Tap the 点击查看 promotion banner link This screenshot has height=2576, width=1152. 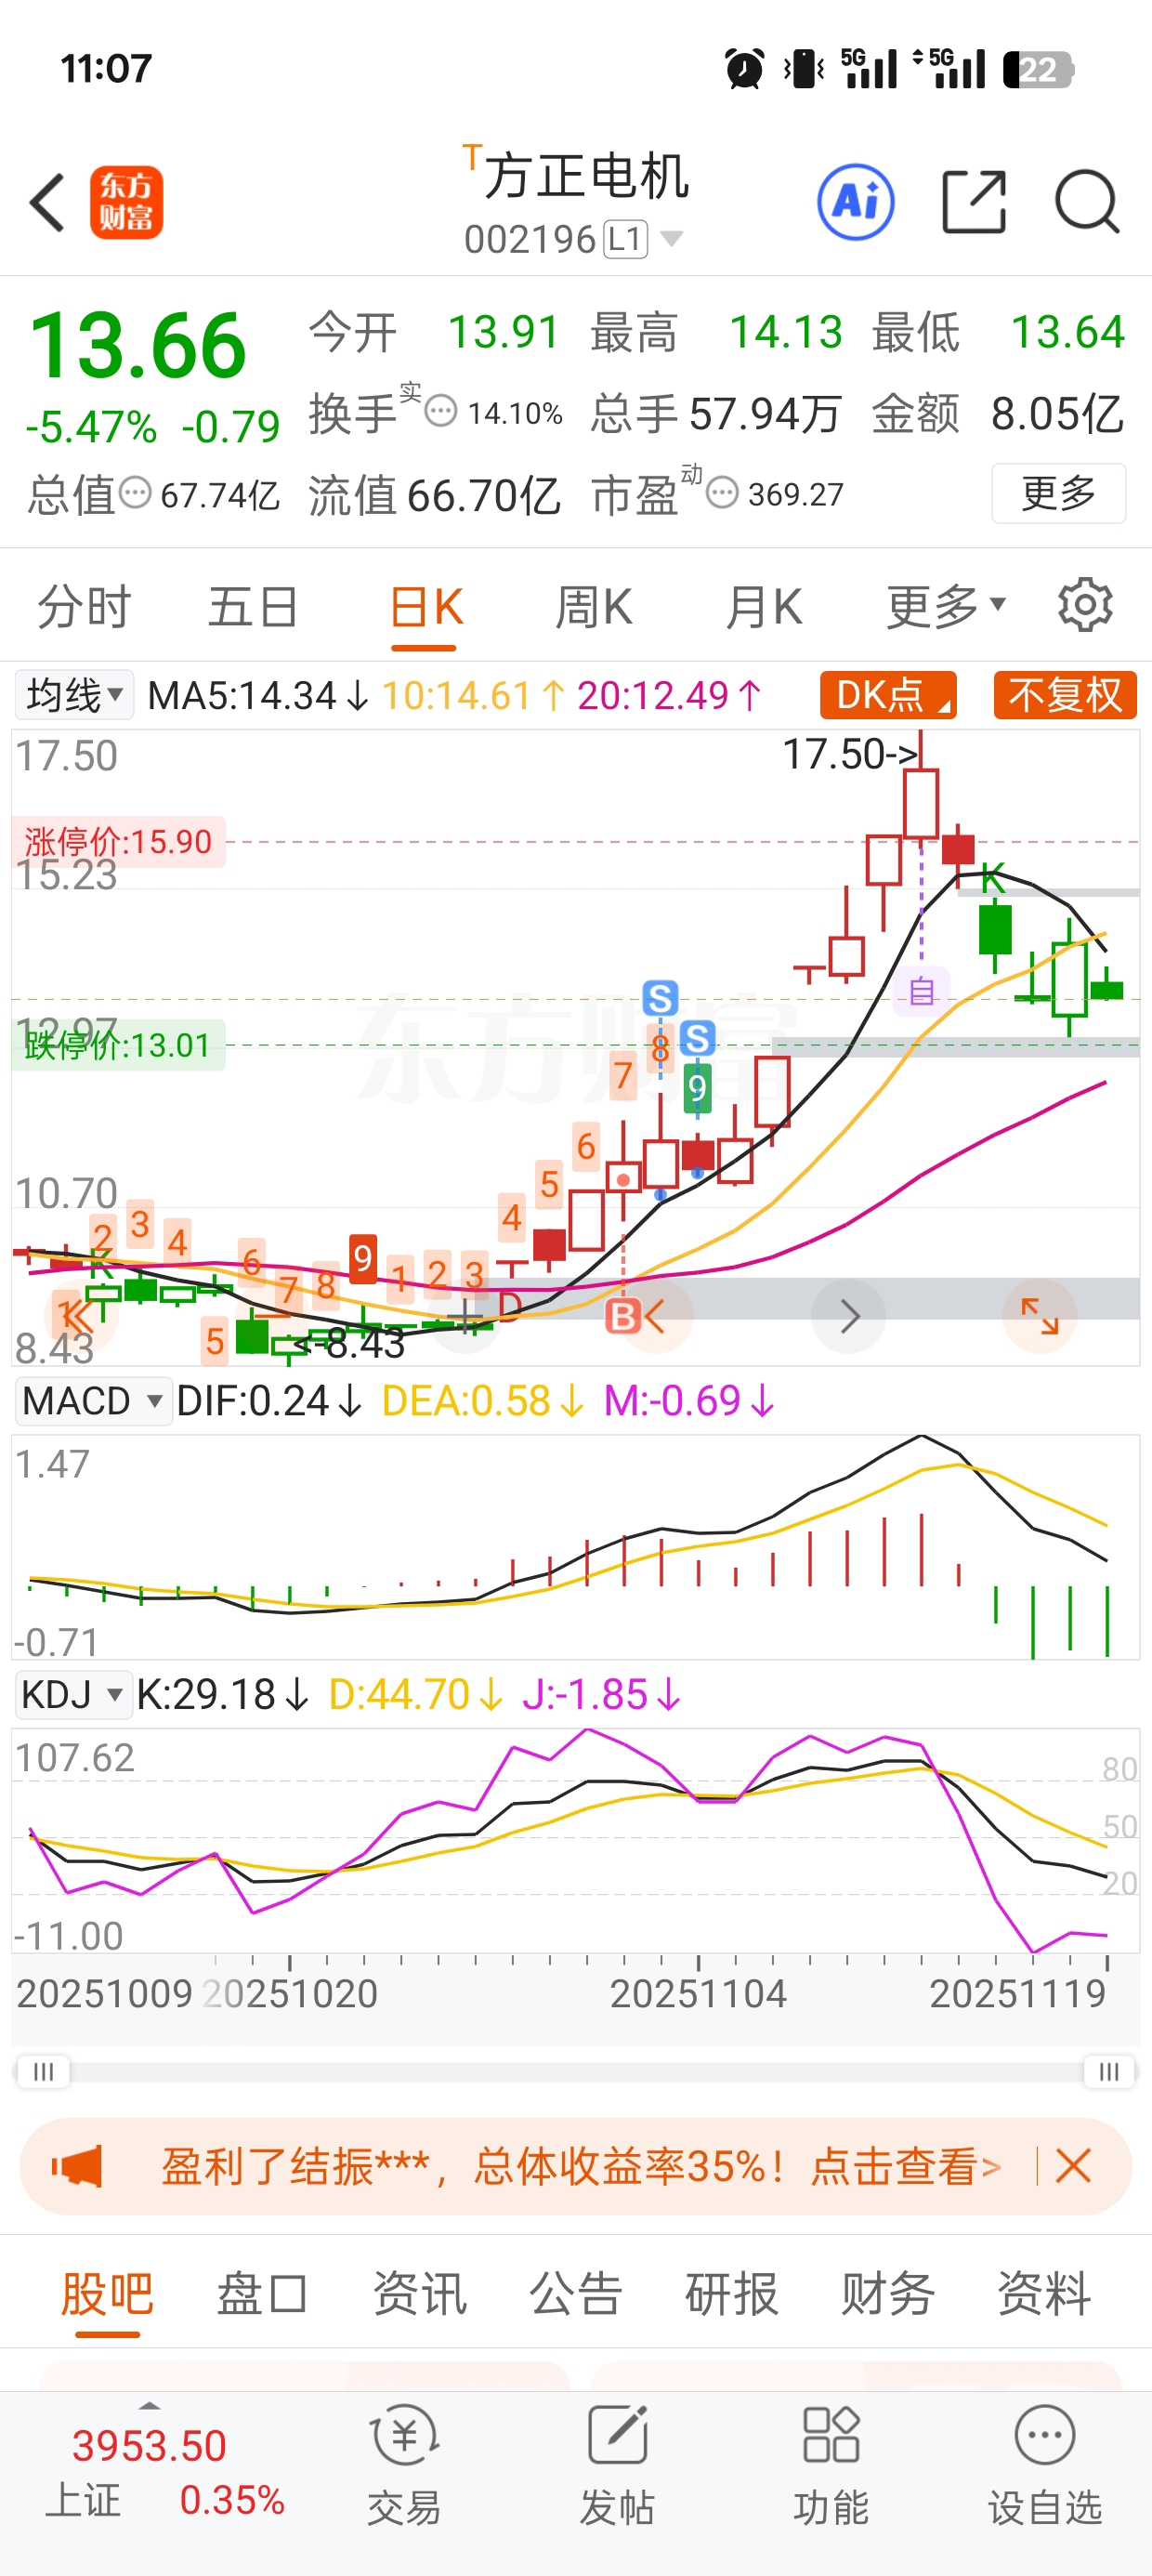point(905,2167)
